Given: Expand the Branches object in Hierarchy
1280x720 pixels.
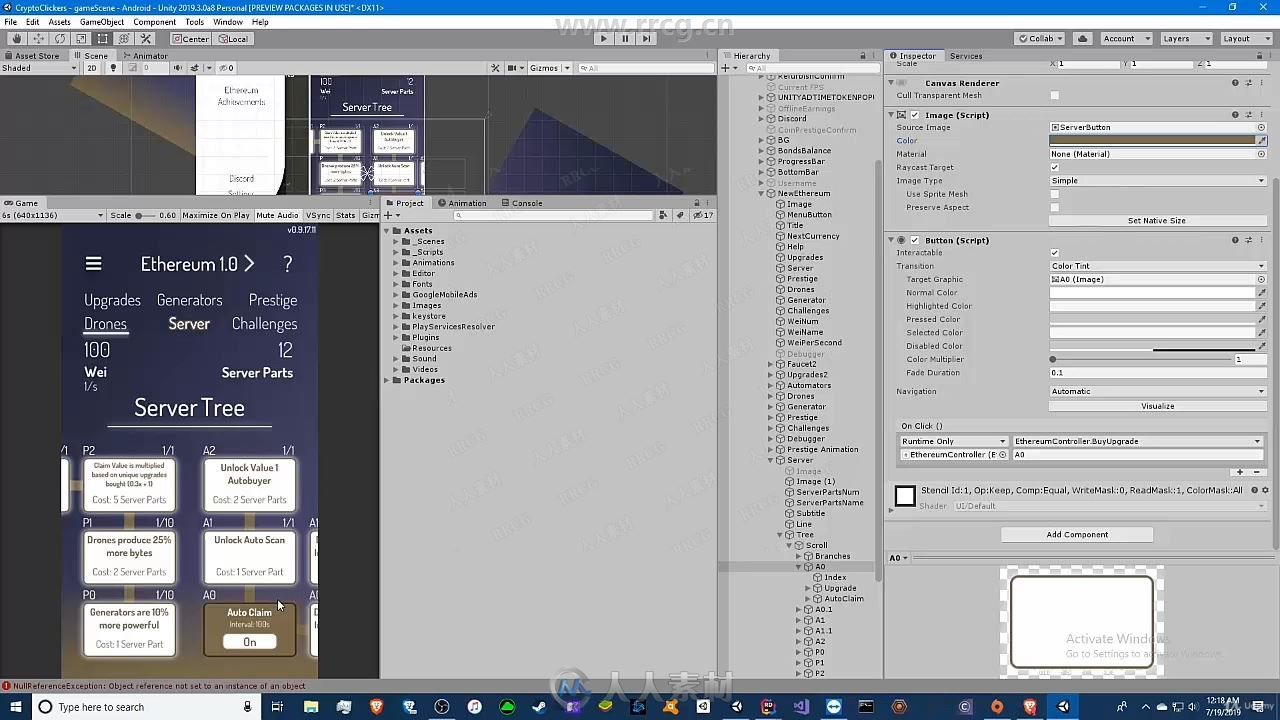Looking at the screenshot, I should tap(798, 556).
